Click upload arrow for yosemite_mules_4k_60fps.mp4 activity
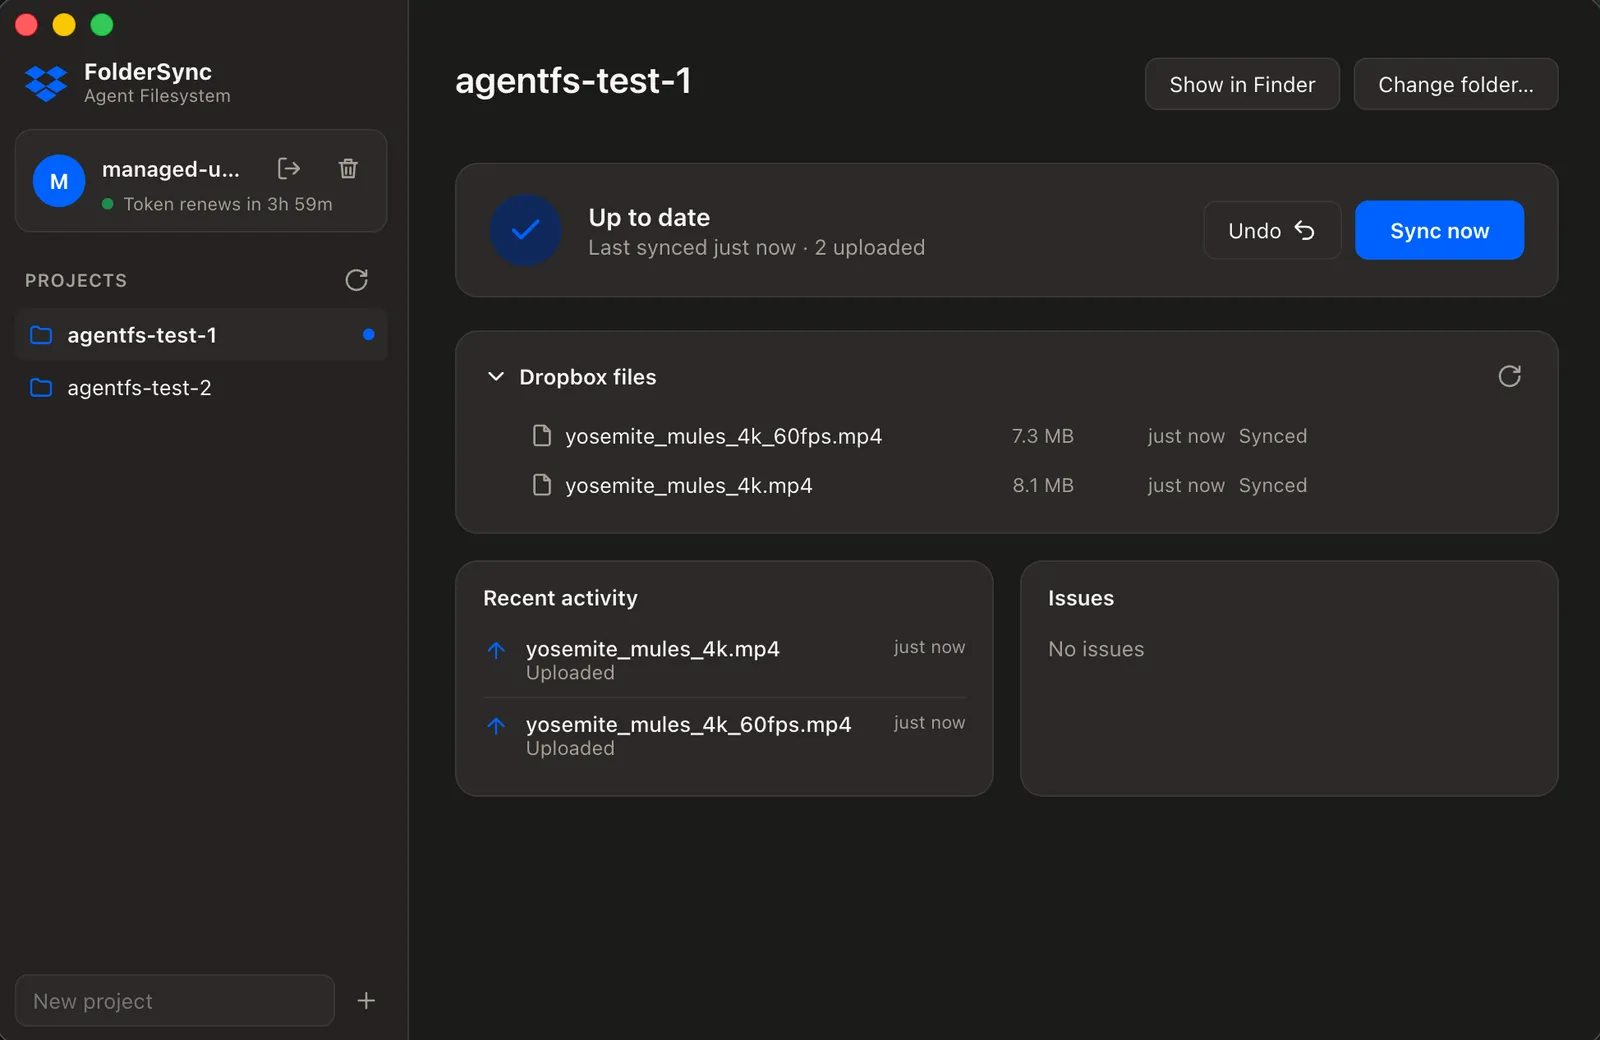 pos(496,726)
